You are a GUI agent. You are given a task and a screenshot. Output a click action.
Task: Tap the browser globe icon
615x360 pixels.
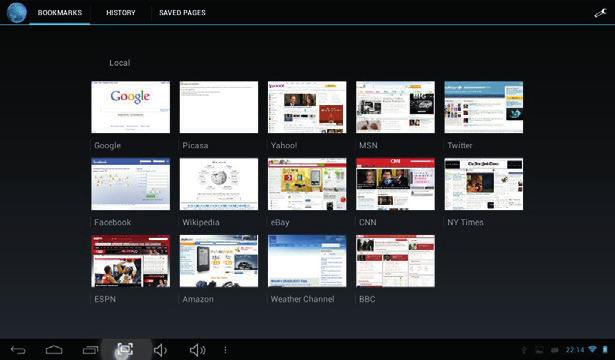16,12
